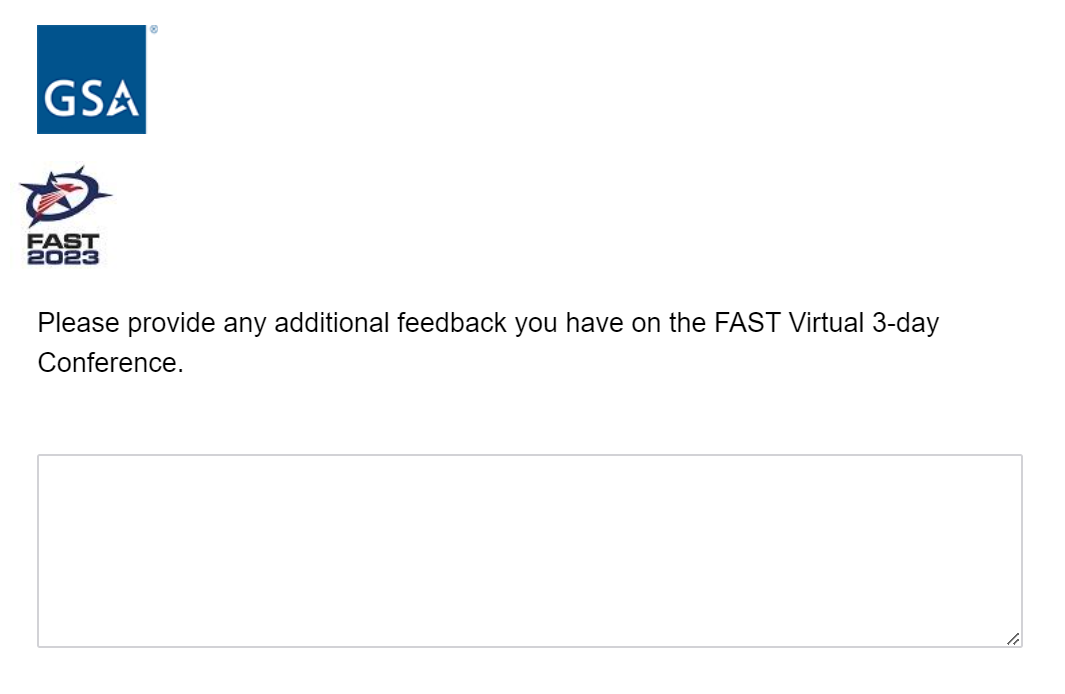Click the word "Conference." in the prompt
The height and width of the screenshot is (694, 1065).
110,362
